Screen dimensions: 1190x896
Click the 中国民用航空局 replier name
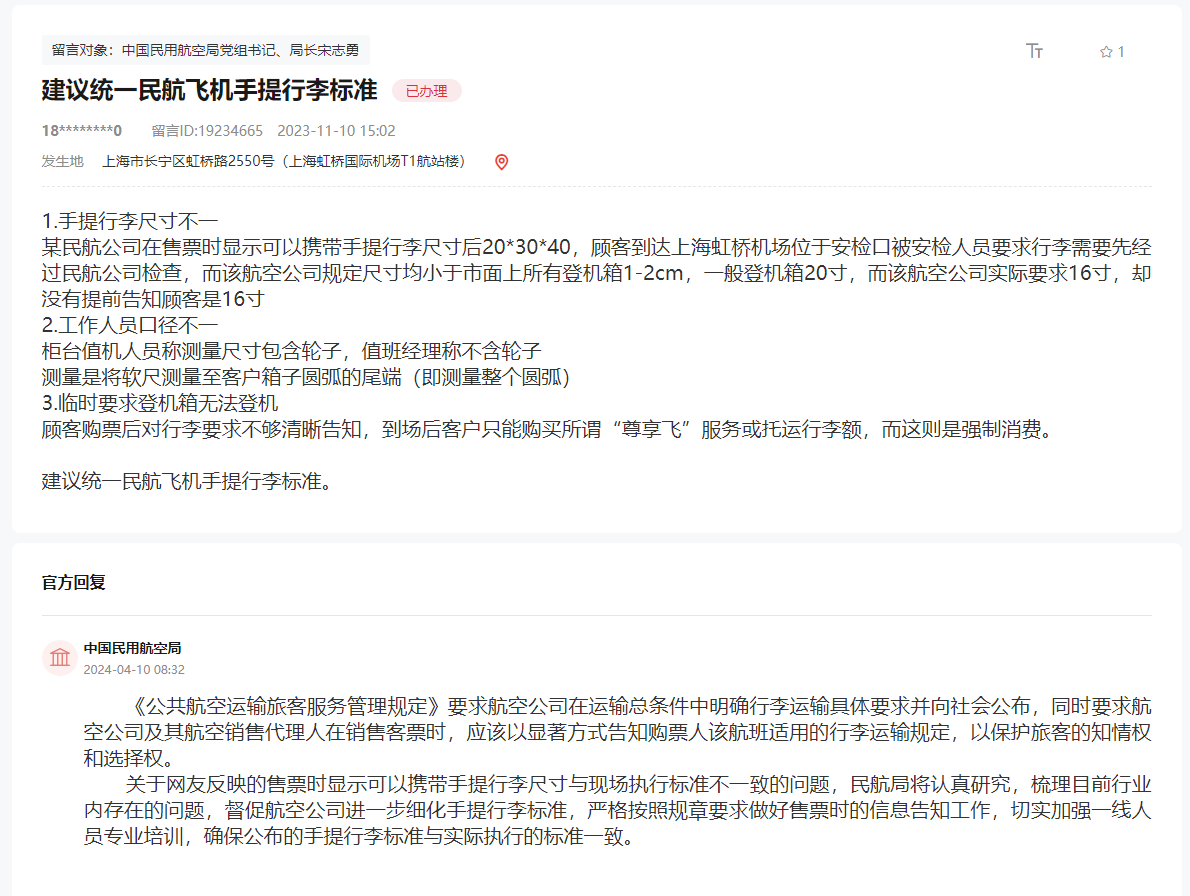click(x=132, y=648)
